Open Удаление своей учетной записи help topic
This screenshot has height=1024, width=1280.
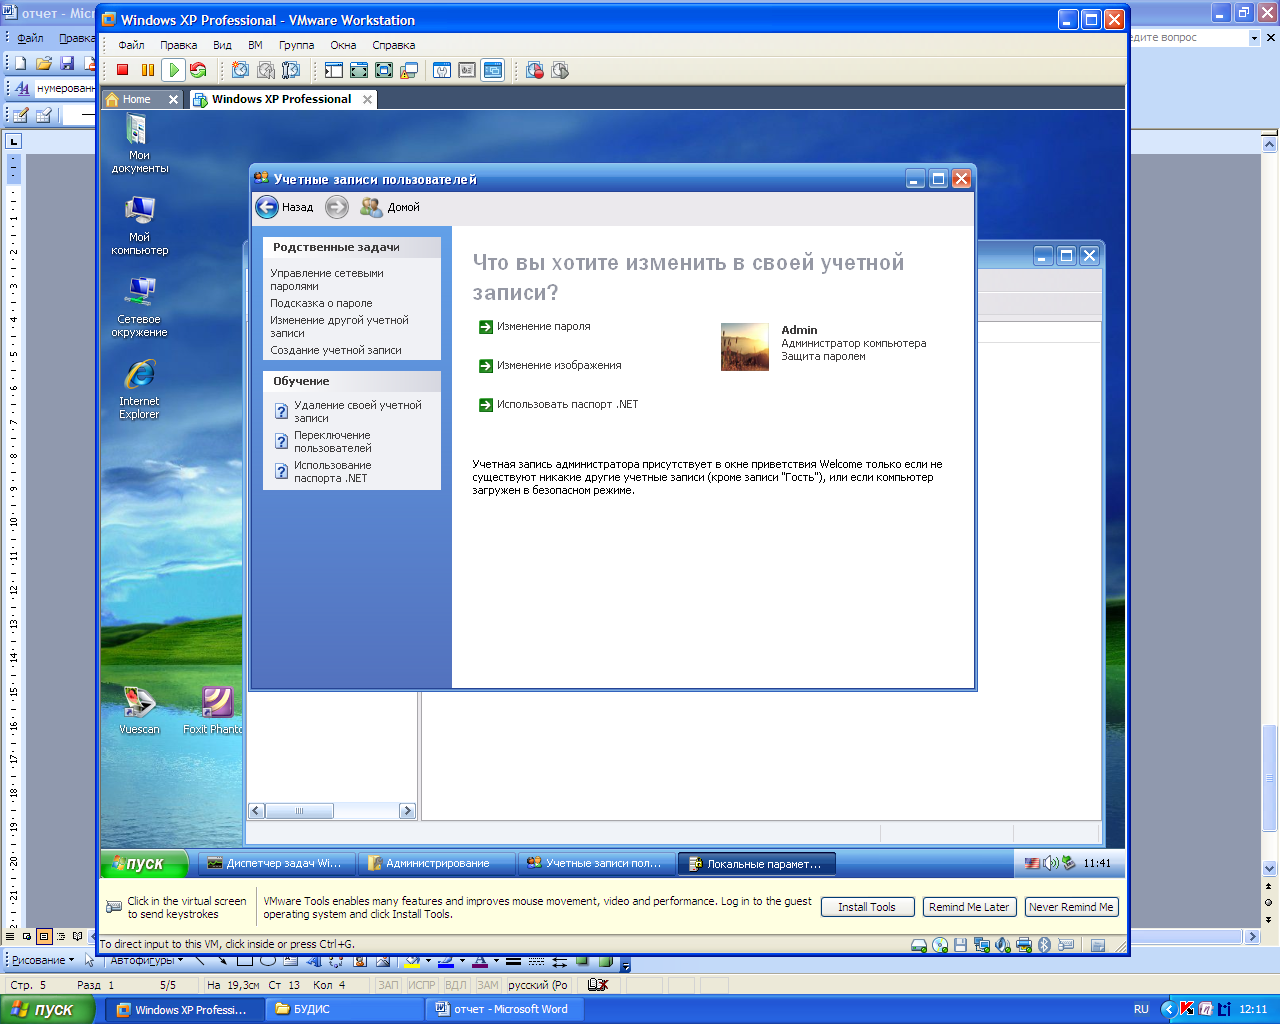357,411
